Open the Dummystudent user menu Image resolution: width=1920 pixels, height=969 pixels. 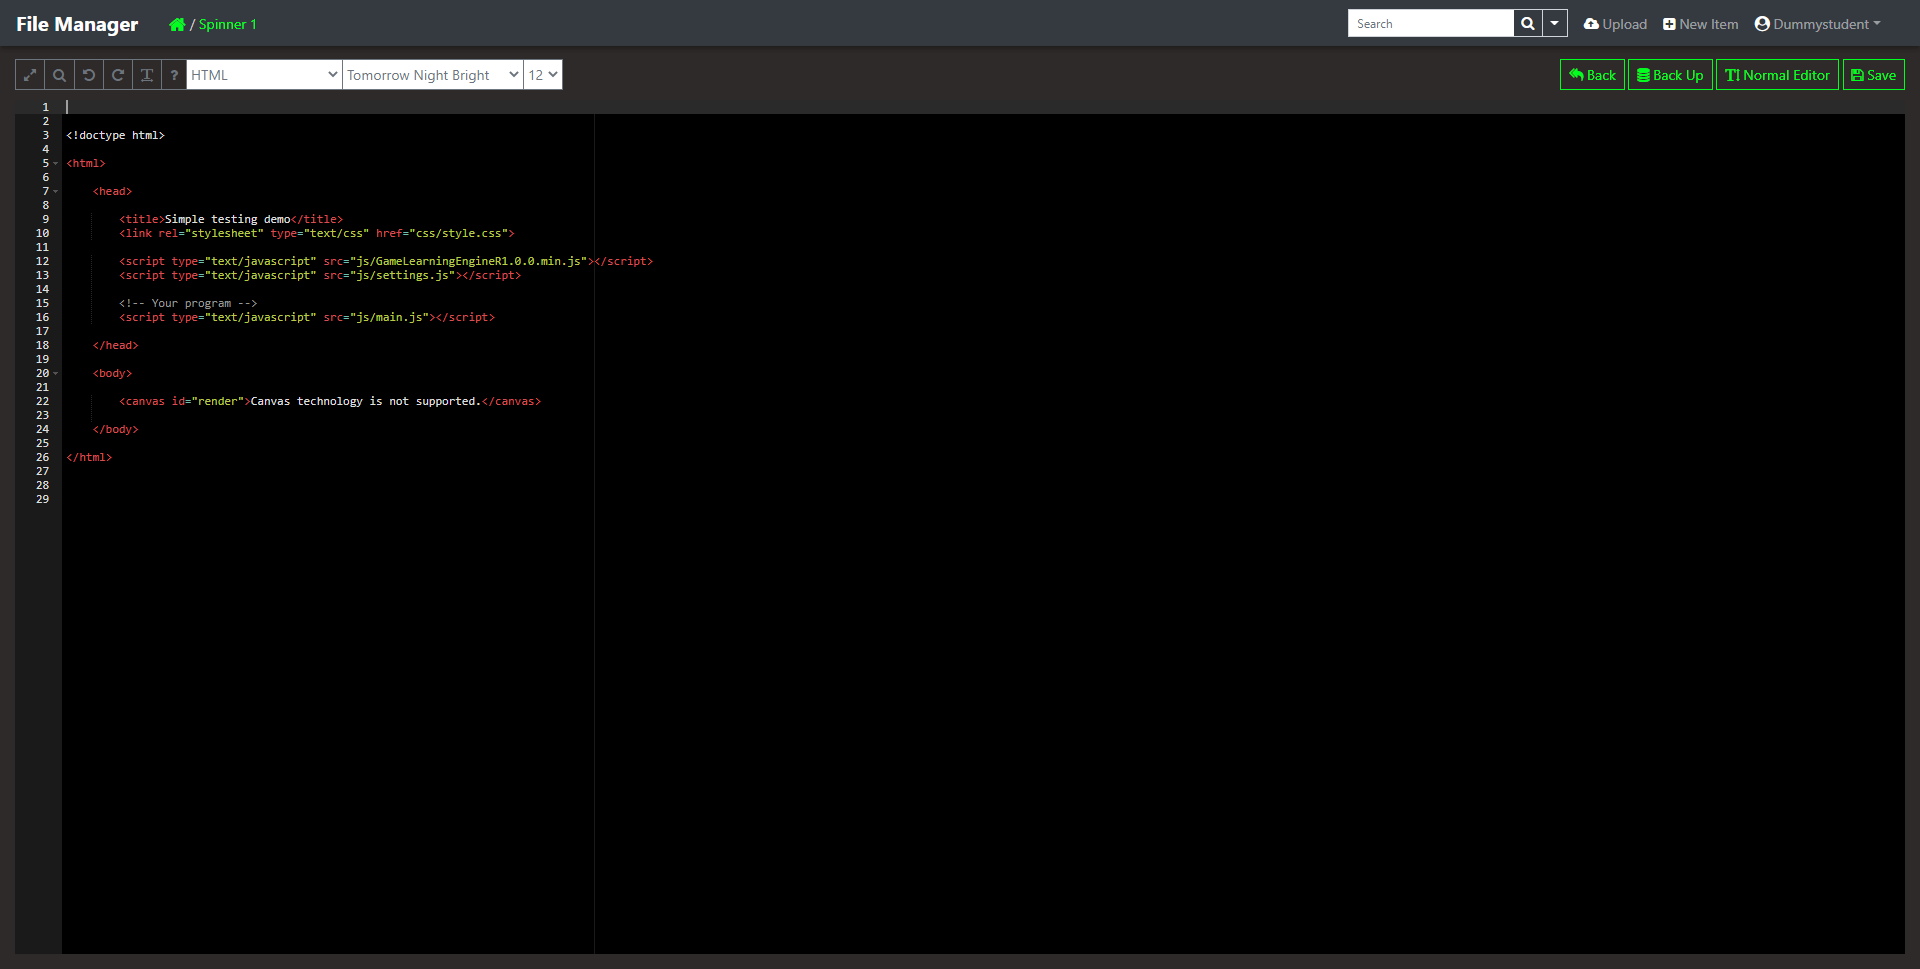(x=1817, y=24)
